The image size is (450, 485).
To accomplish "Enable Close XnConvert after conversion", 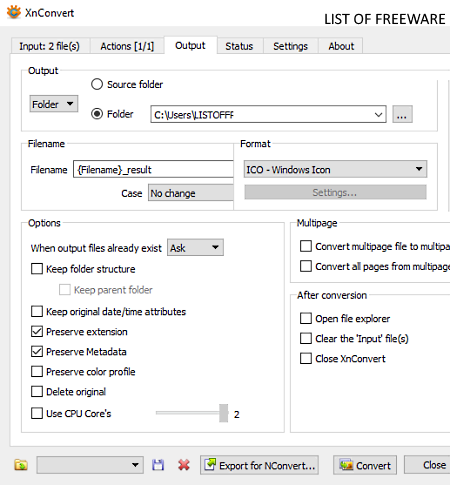I will [x=306, y=358].
